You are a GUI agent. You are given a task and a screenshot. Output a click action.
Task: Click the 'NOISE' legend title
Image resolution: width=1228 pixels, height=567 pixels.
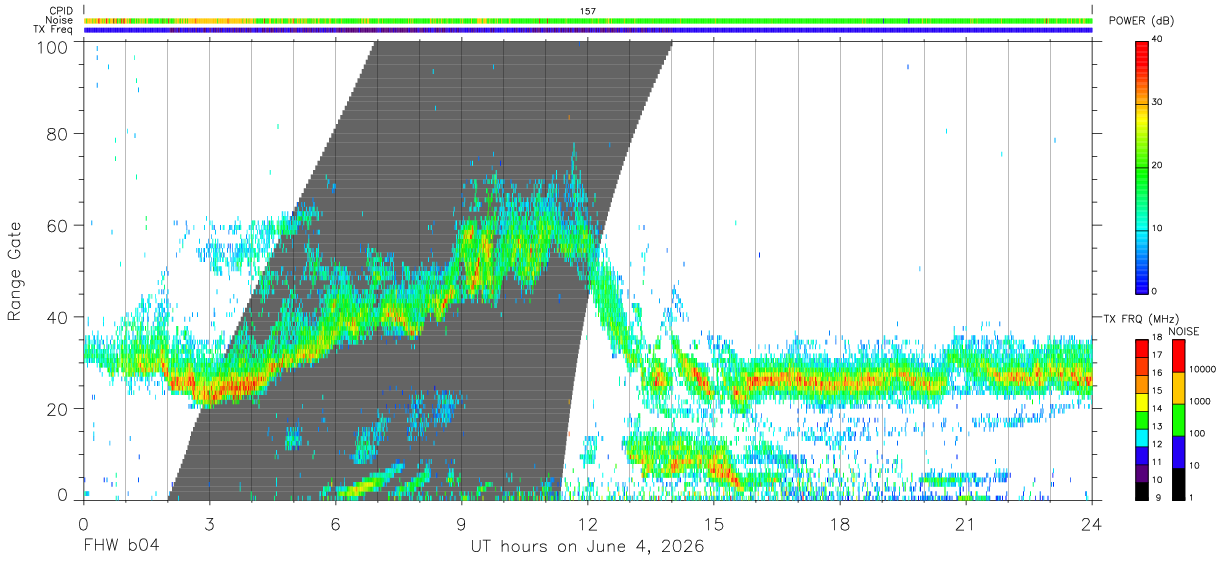pos(1184,331)
